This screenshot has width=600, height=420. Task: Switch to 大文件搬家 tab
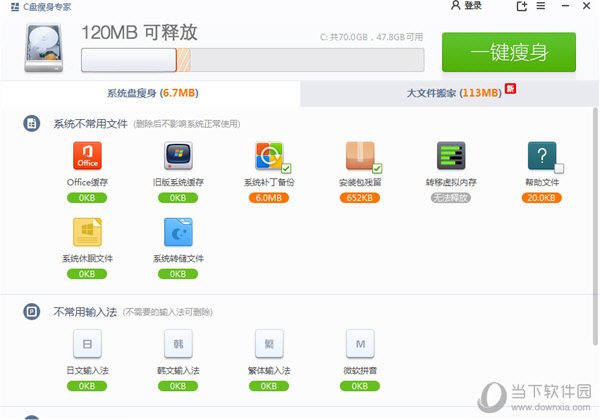point(450,93)
